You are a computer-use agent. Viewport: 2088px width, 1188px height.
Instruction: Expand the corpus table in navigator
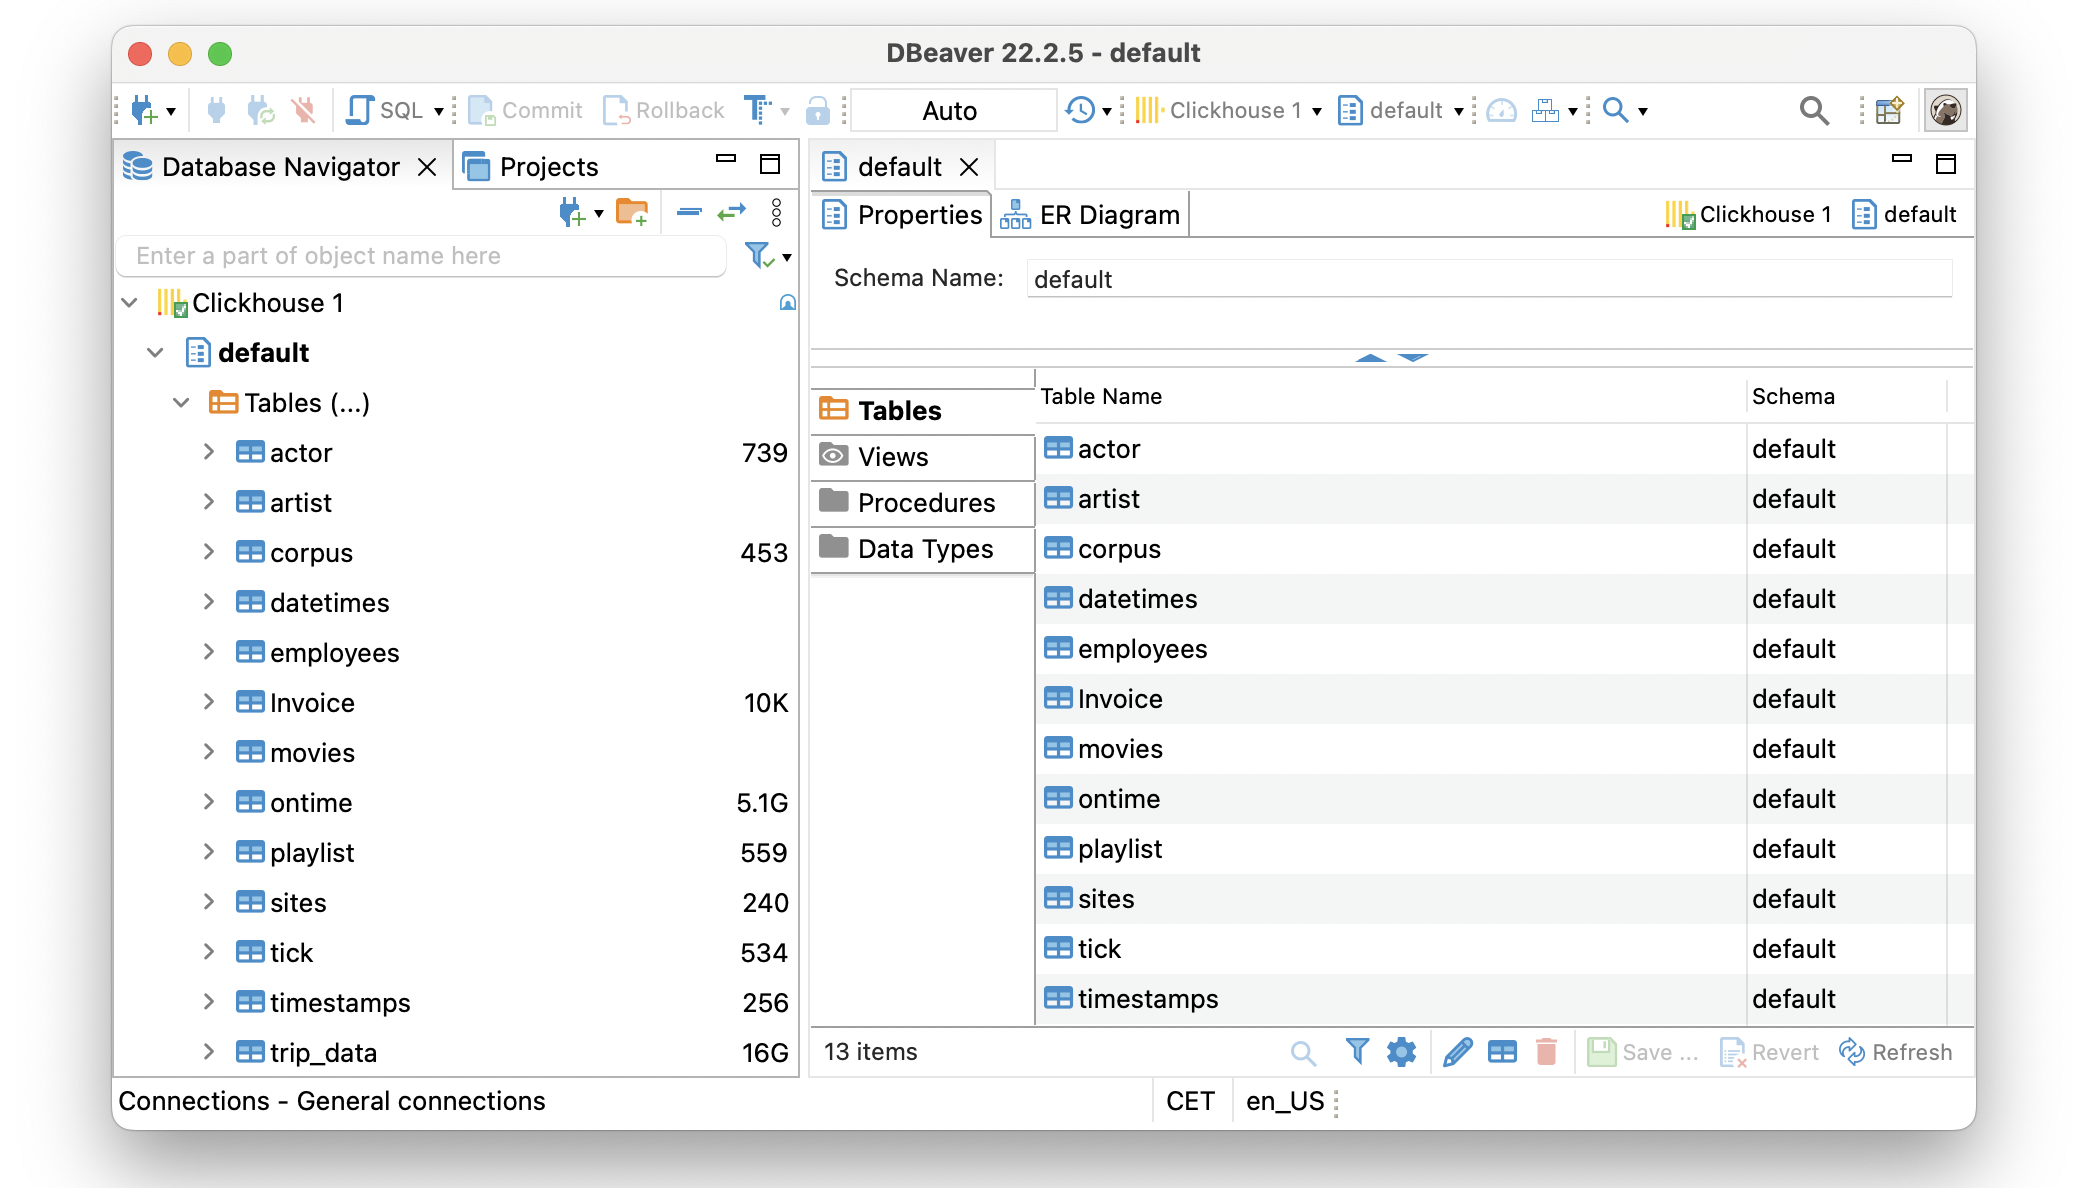pos(208,552)
